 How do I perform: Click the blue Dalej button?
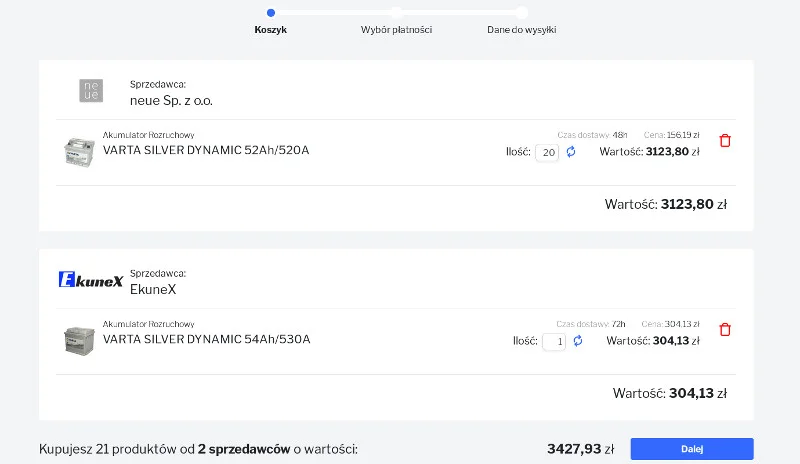tap(692, 449)
